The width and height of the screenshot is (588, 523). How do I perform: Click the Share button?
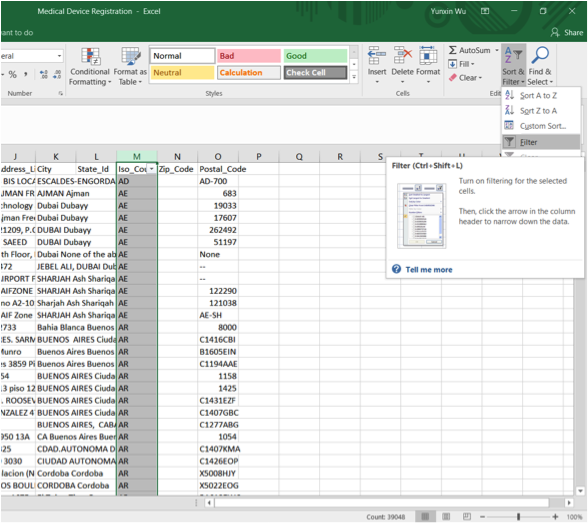[567, 33]
